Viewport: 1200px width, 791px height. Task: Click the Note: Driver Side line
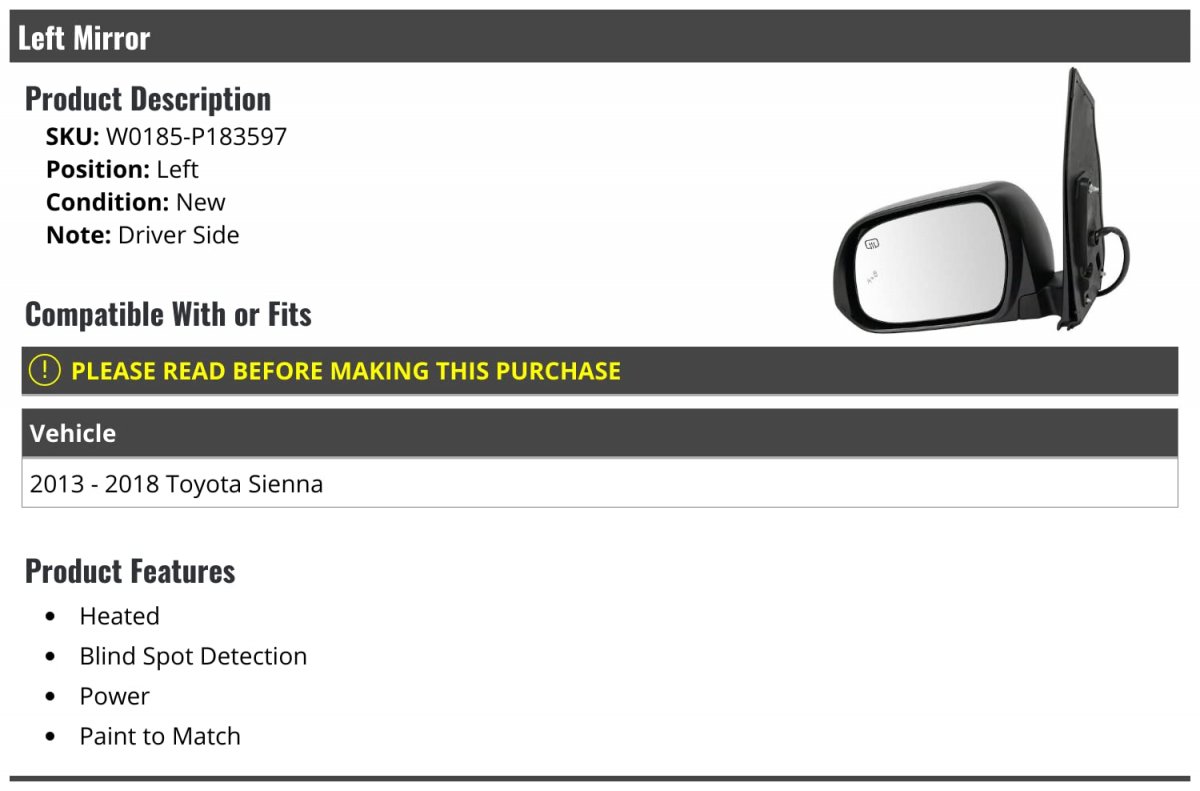click(143, 235)
